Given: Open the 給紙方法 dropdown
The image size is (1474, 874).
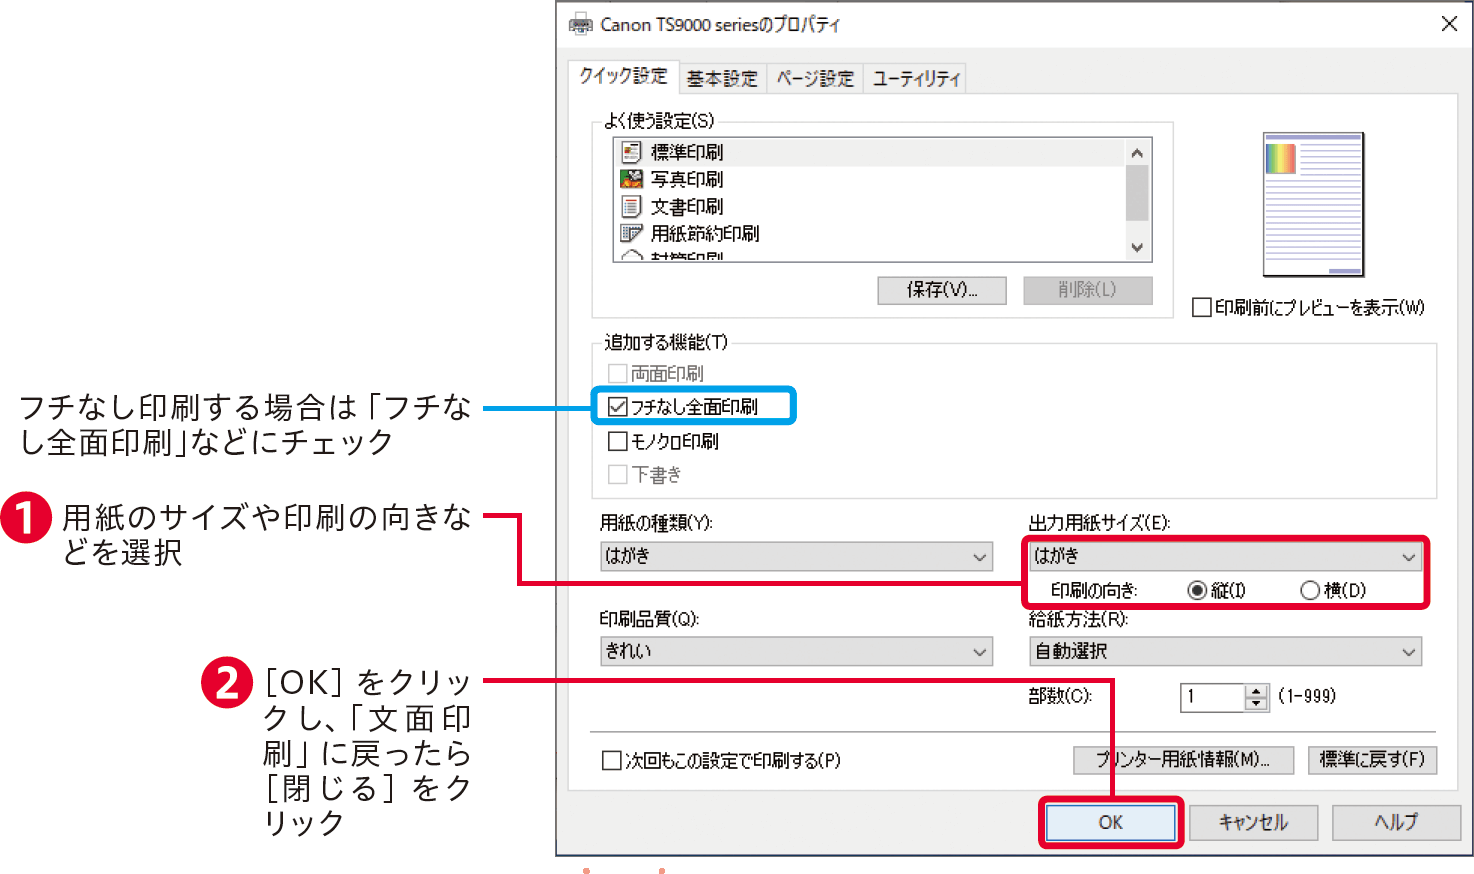Looking at the screenshot, I should 1225,651.
